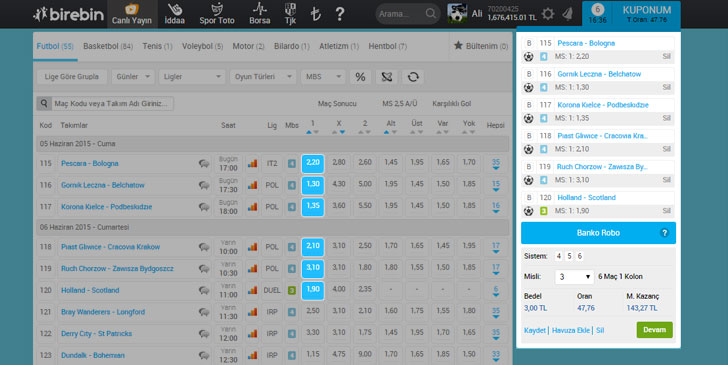Click the soccer ball icon for coupon match 115
728x365 pixels.
point(528,57)
